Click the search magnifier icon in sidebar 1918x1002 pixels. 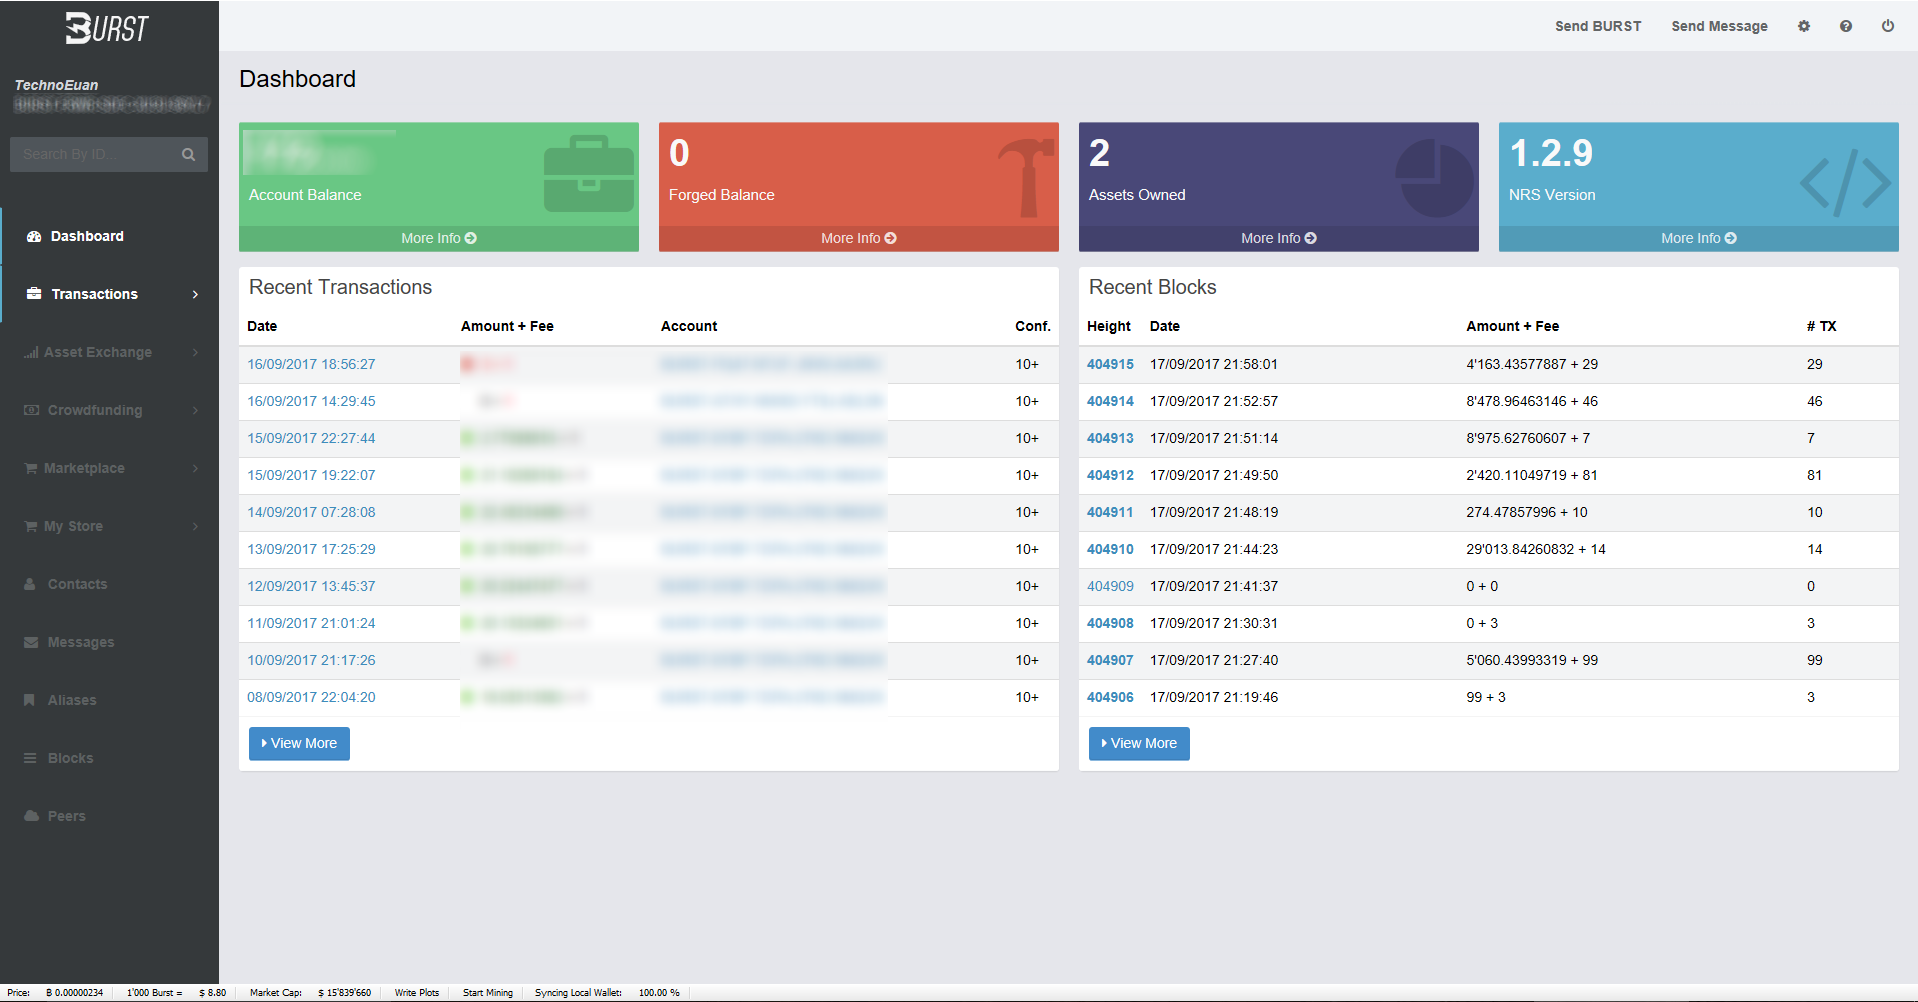point(188,154)
